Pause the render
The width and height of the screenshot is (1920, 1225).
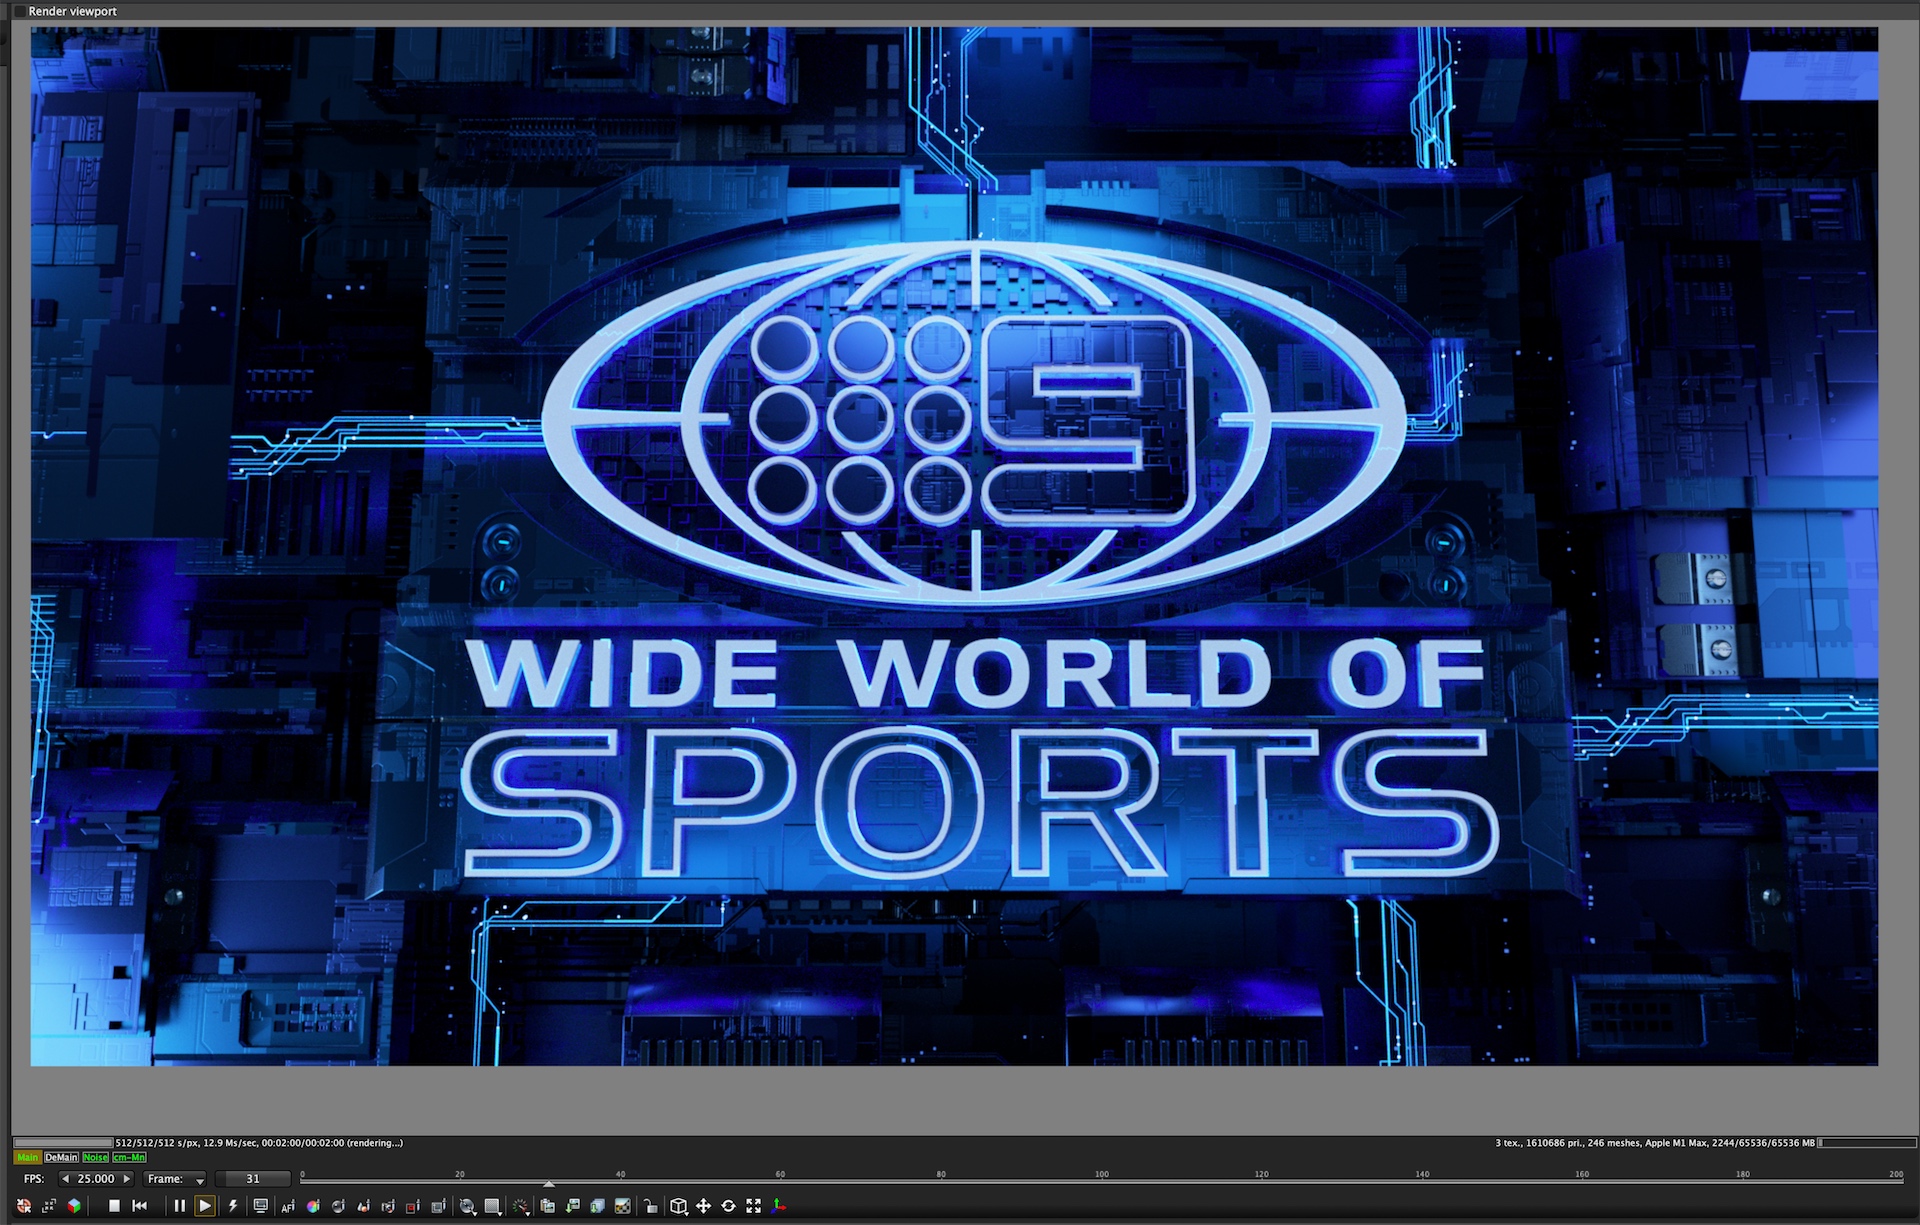pyautogui.click(x=180, y=1206)
